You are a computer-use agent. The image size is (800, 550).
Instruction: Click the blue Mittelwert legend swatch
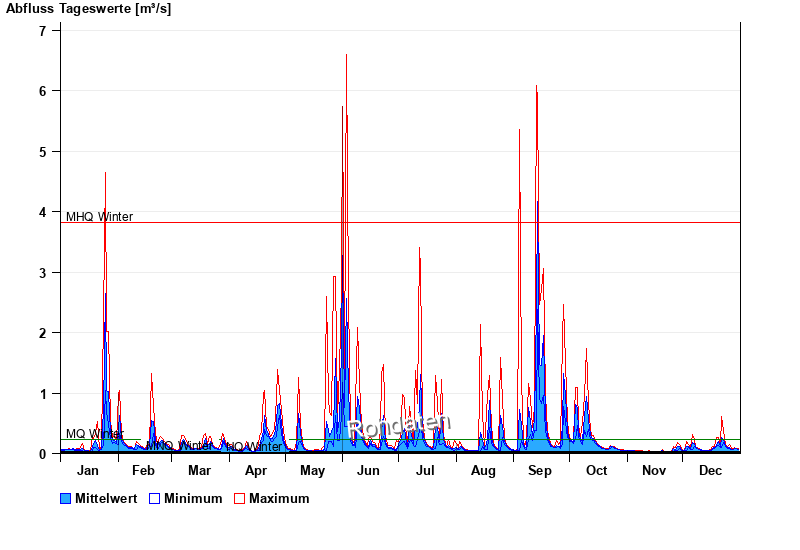coord(67,498)
